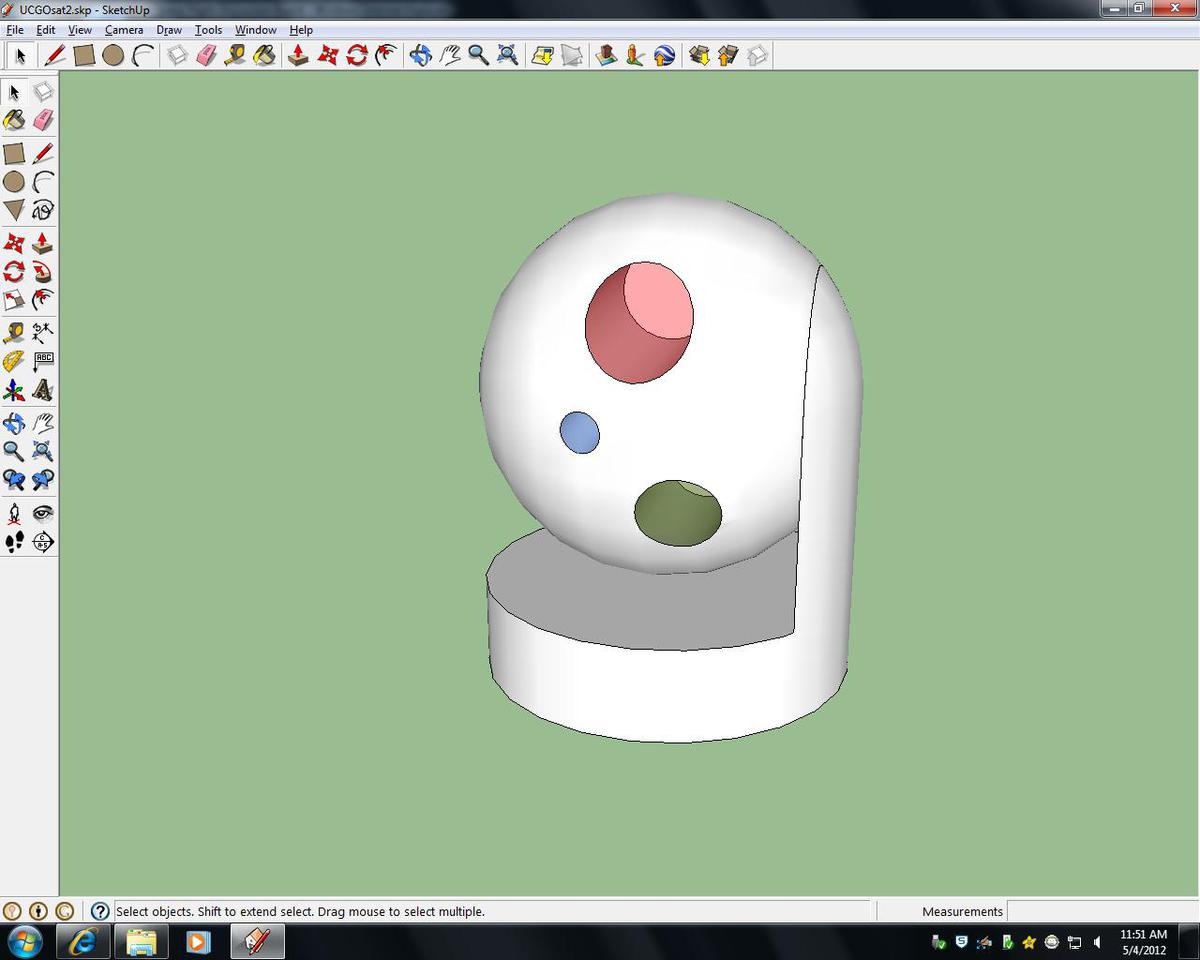Choose the Dimension tool
Screen dimensions: 1200x960
point(43,333)
